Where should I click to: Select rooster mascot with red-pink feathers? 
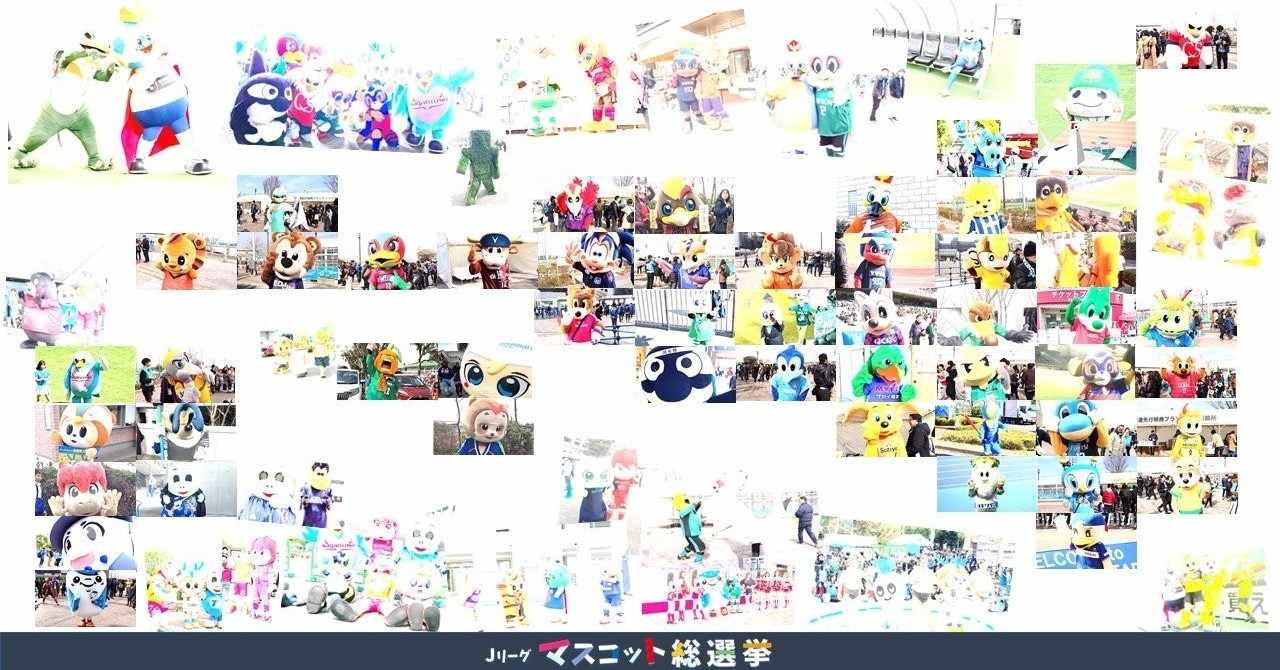point(583,205)
